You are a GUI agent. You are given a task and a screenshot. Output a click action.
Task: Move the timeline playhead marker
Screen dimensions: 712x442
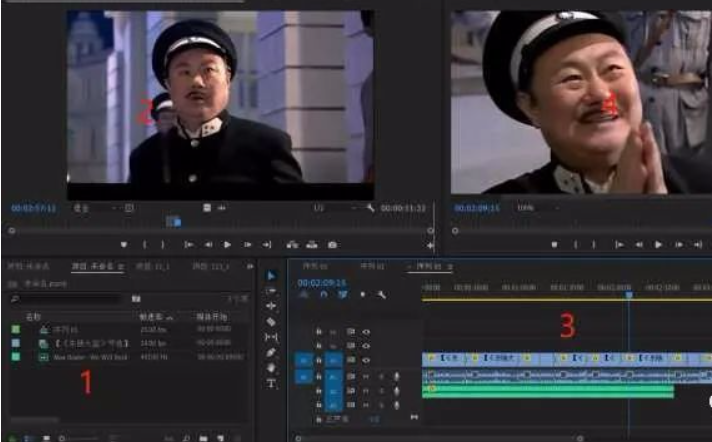tap(629, 295)
